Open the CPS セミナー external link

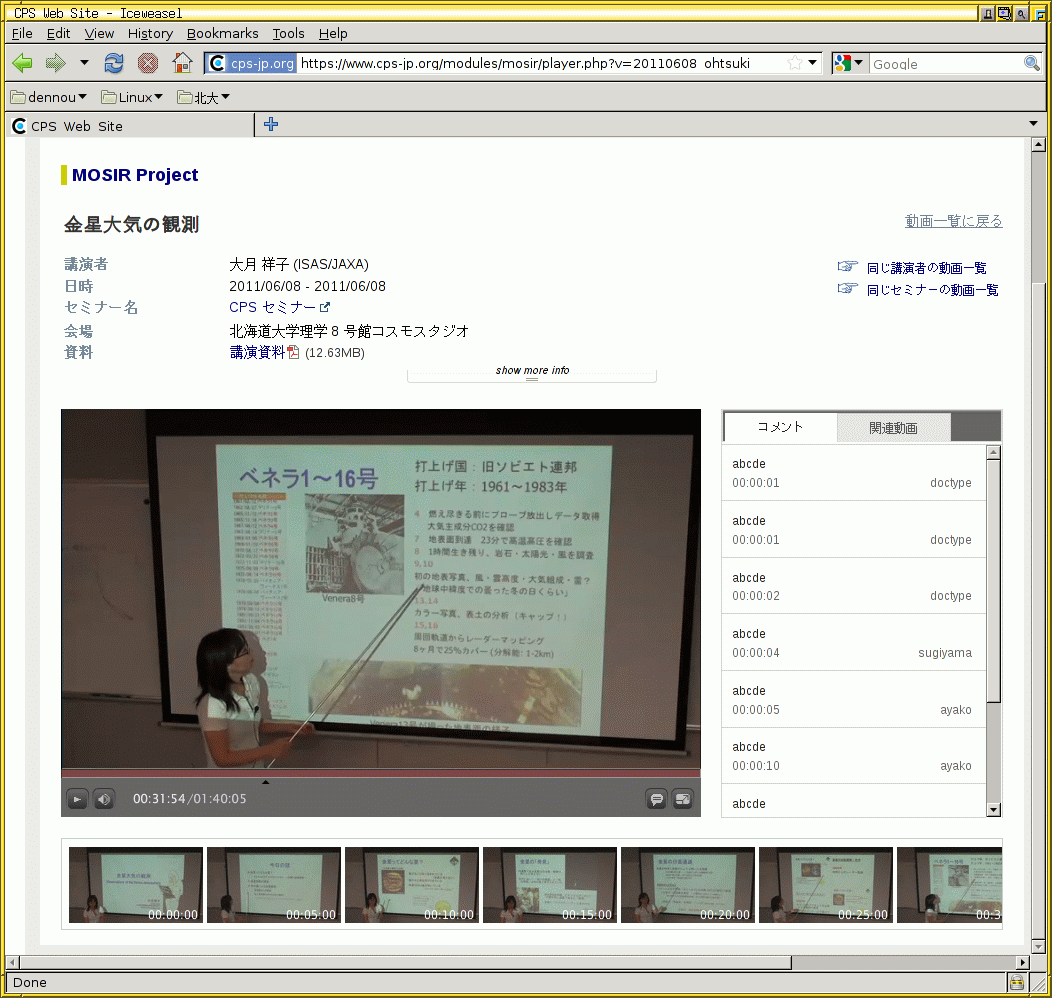(x=279, y=307)
